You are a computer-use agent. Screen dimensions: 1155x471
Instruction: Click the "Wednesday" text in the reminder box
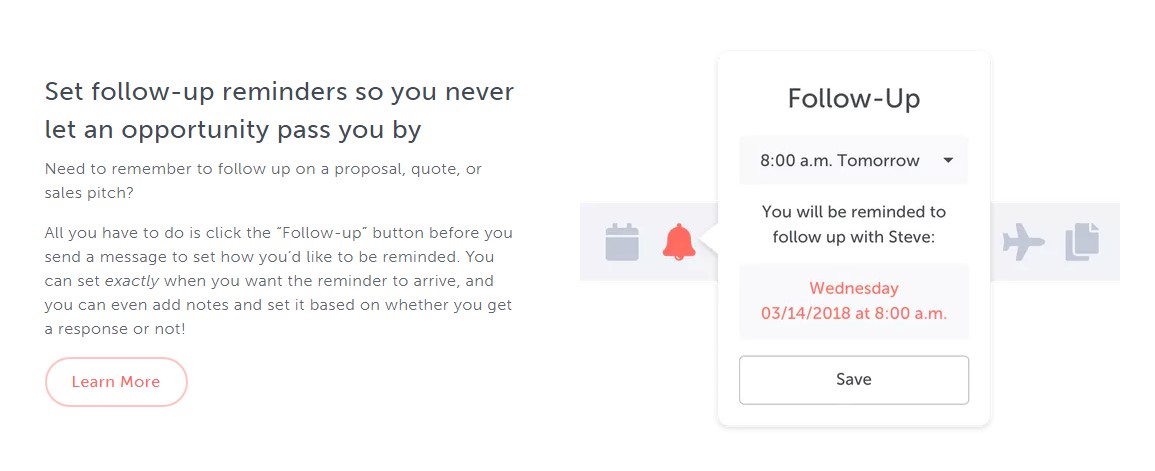click(x=853, y=289)
